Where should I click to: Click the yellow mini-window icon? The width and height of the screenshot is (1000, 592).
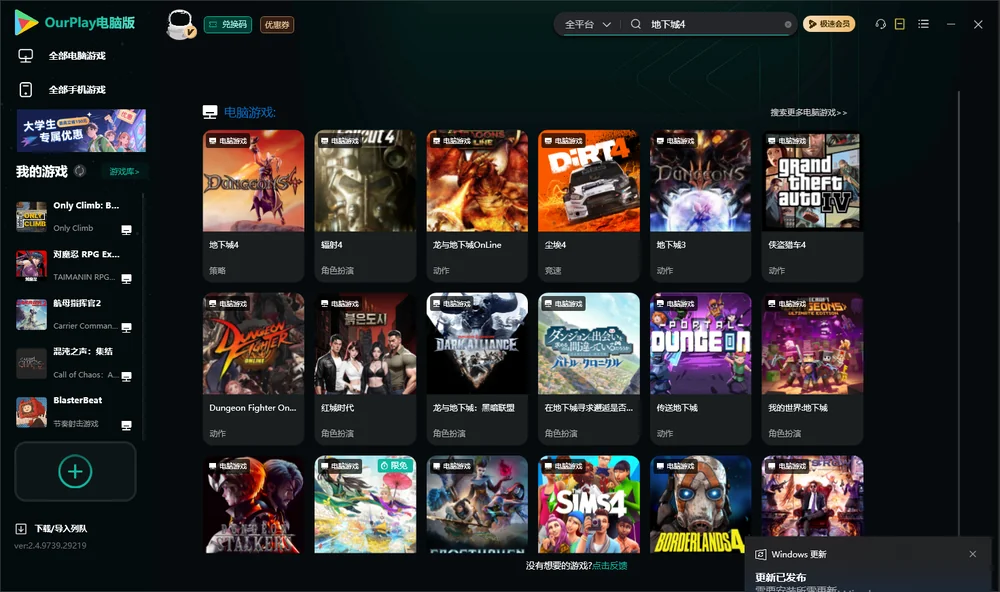[900, 24]
